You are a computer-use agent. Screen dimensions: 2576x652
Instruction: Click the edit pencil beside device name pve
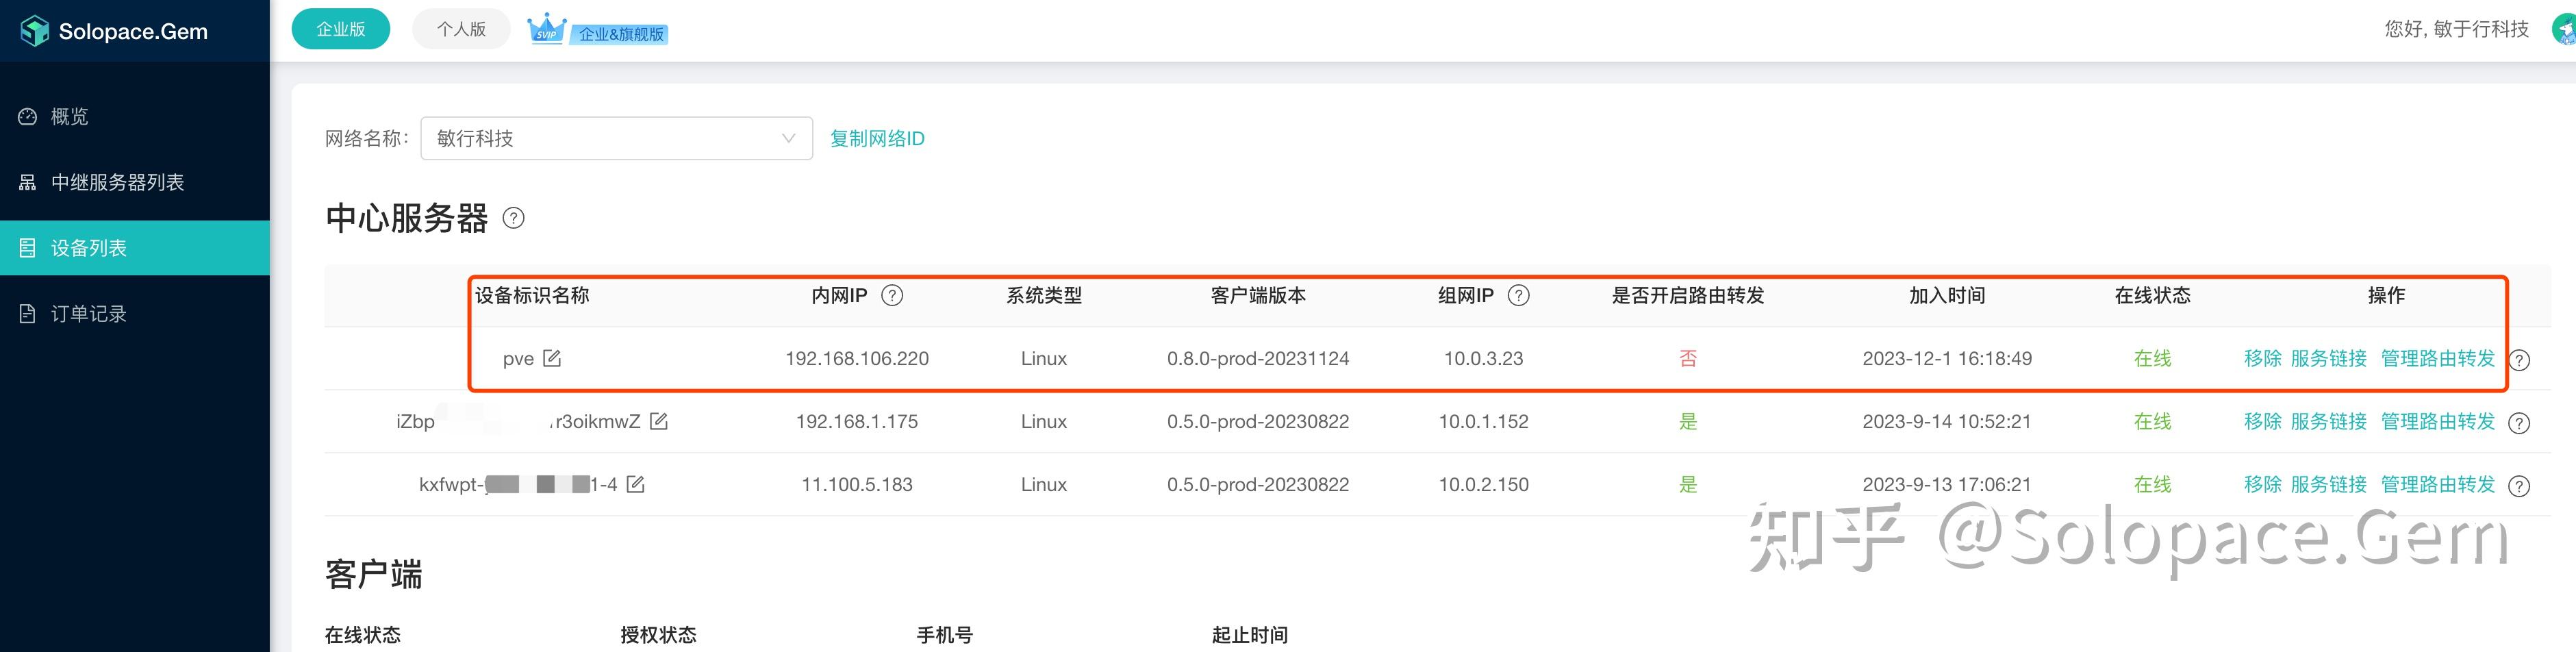click(552, 358)
